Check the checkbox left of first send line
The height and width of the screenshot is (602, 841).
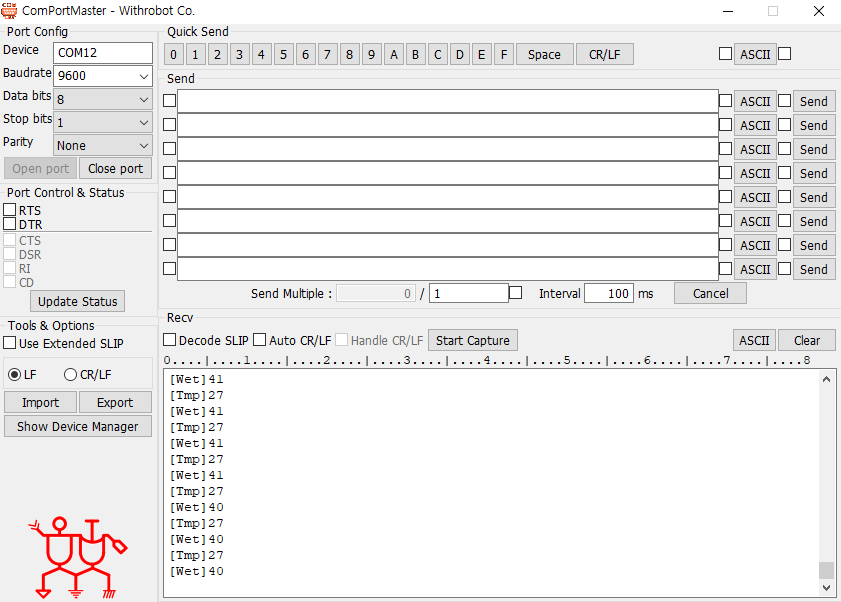(x=169, y=101)
